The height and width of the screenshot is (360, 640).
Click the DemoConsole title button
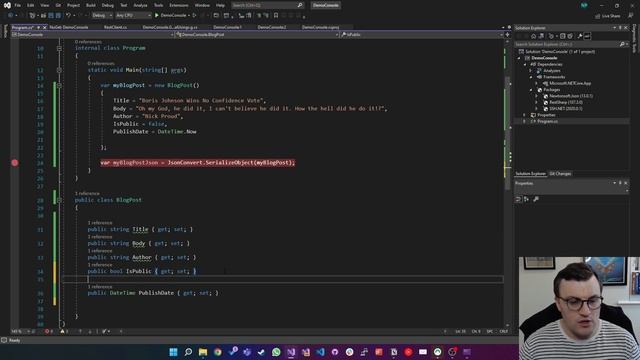click(326, 5)
